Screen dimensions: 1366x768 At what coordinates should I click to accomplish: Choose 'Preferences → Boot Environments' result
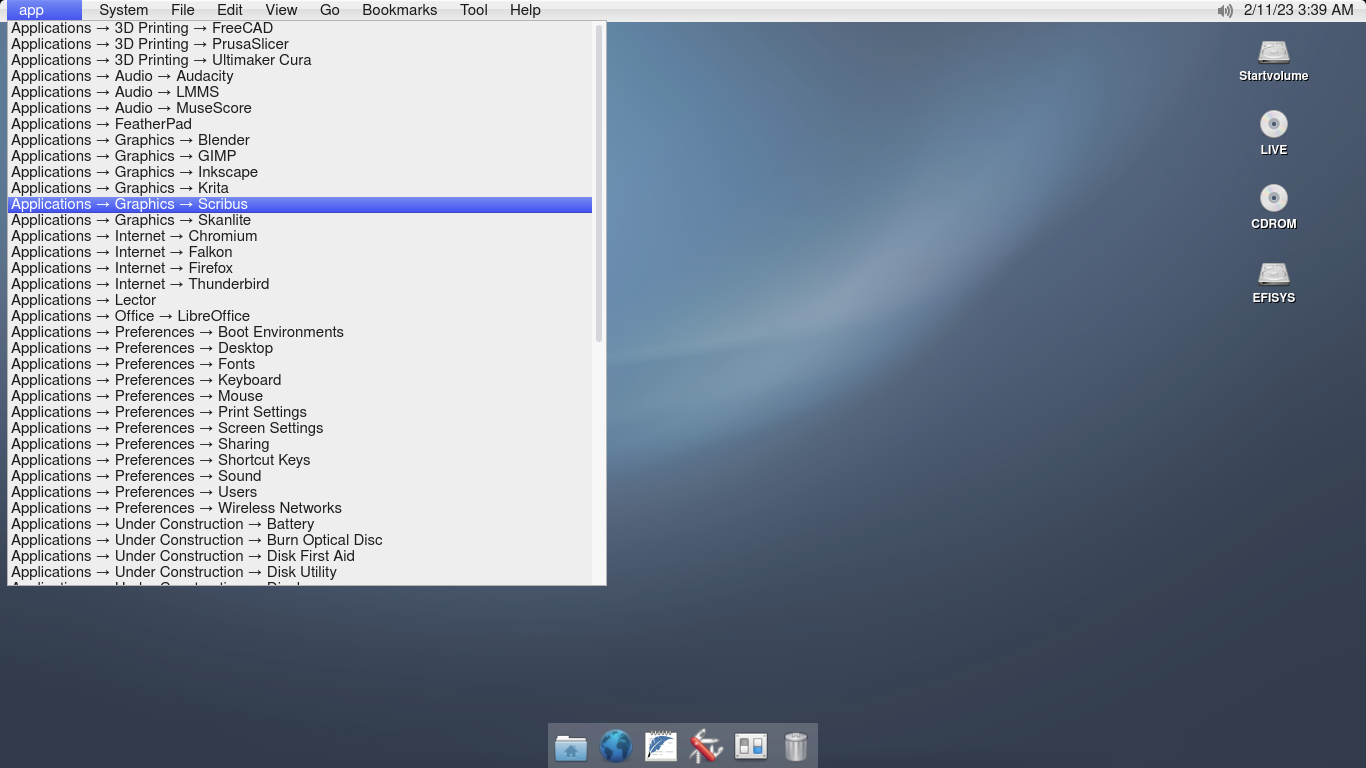point(300,332)
